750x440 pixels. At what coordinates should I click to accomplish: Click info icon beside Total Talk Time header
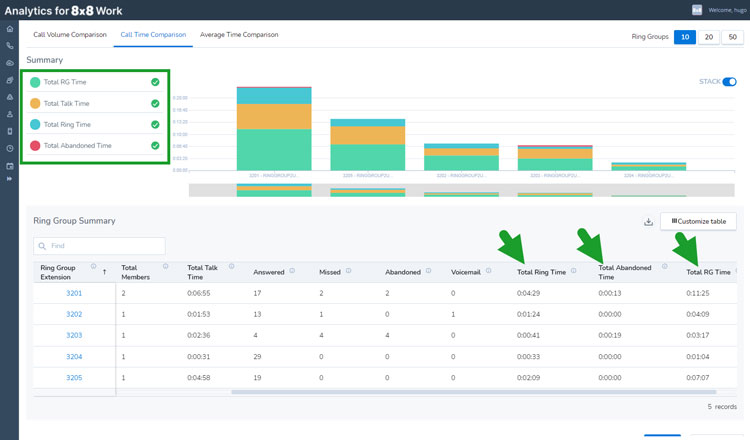coord(231,267)
